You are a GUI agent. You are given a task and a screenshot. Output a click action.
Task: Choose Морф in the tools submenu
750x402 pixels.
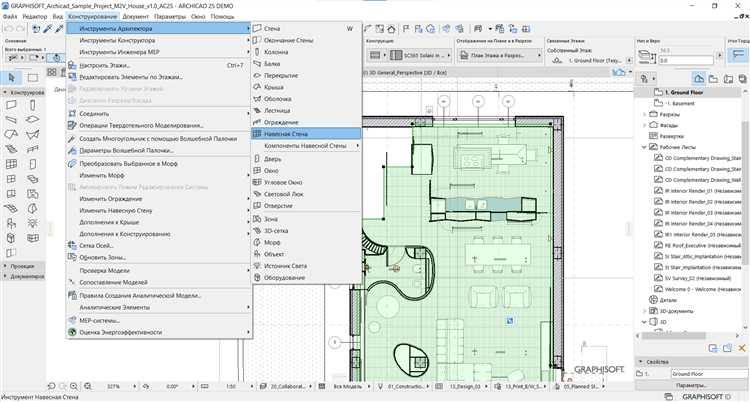(306, 243)
